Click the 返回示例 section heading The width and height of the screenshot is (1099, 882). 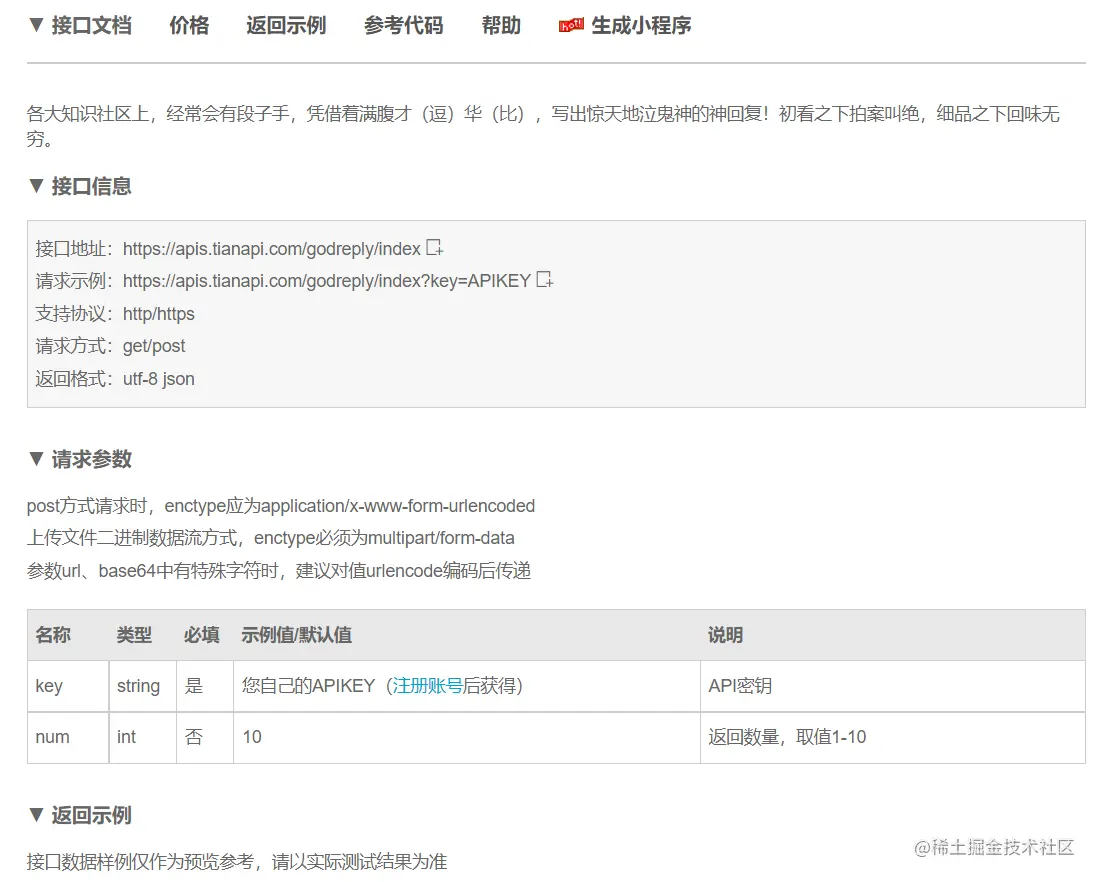pyautogui.click(x=91, y=815)
